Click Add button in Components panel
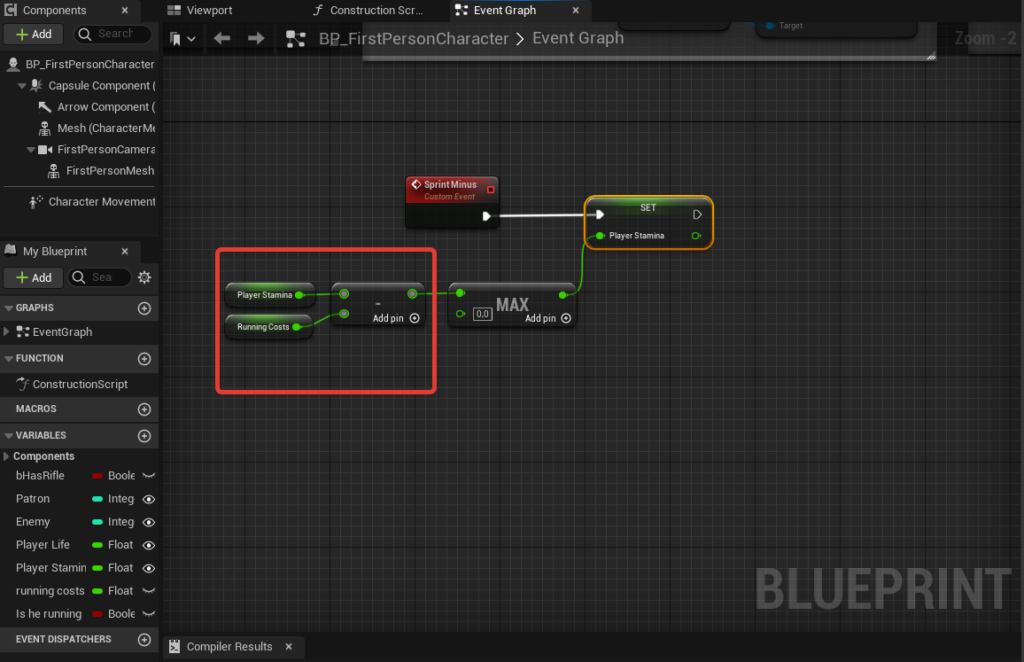 (34, 34)
